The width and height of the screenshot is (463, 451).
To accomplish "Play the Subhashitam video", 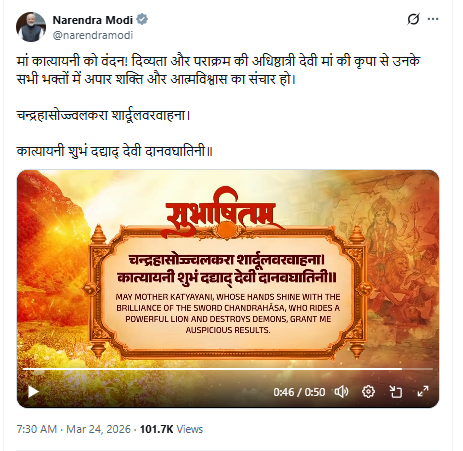I will (33, 391).
